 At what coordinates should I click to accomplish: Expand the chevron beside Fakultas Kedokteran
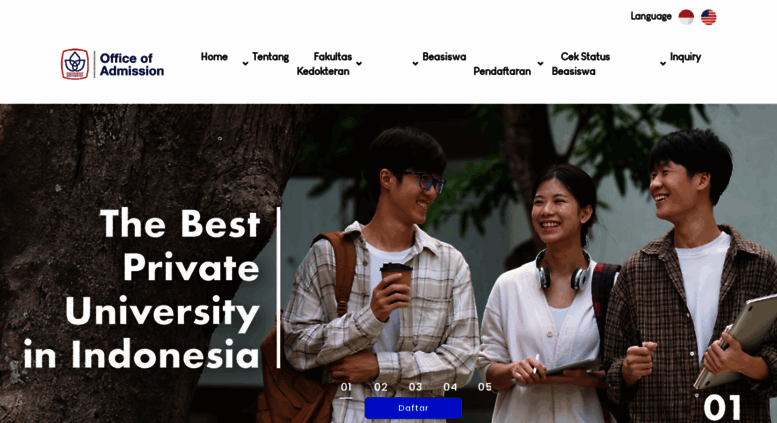coord(359,63)
